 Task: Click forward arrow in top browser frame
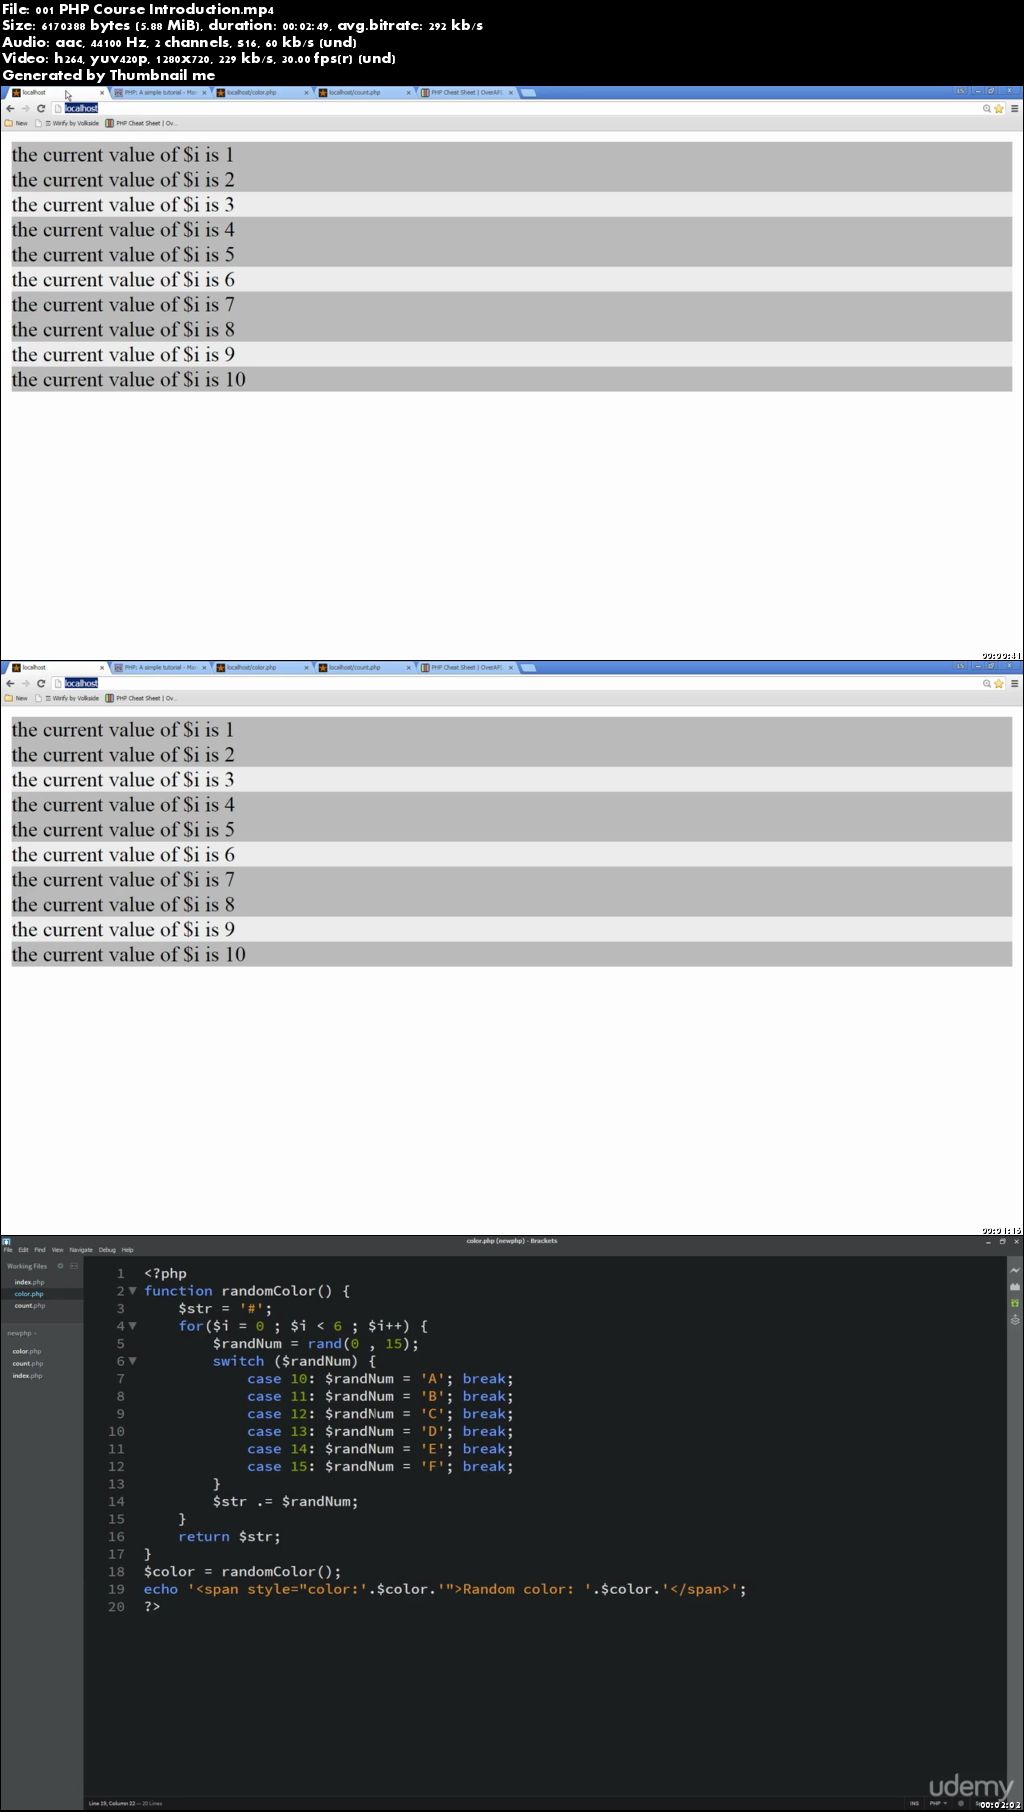point(25,108)
